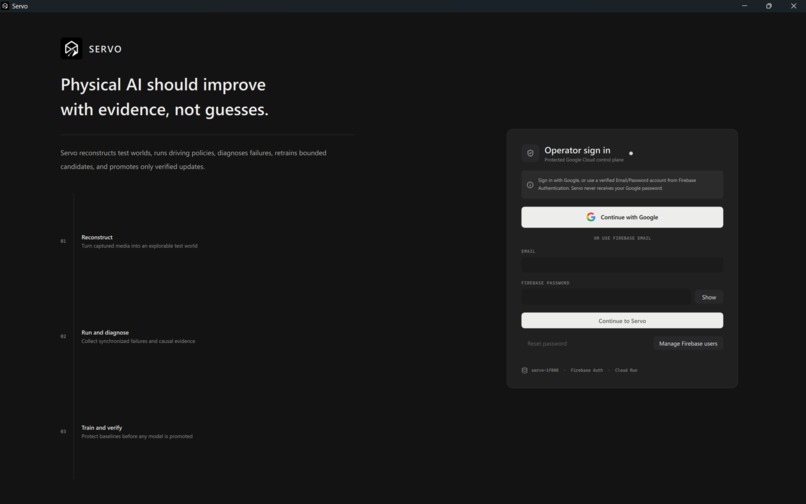Click the Servo cube logo icon
Image resolution: width=806 pixels, height=504 pixels.
[x=71, y=48]
